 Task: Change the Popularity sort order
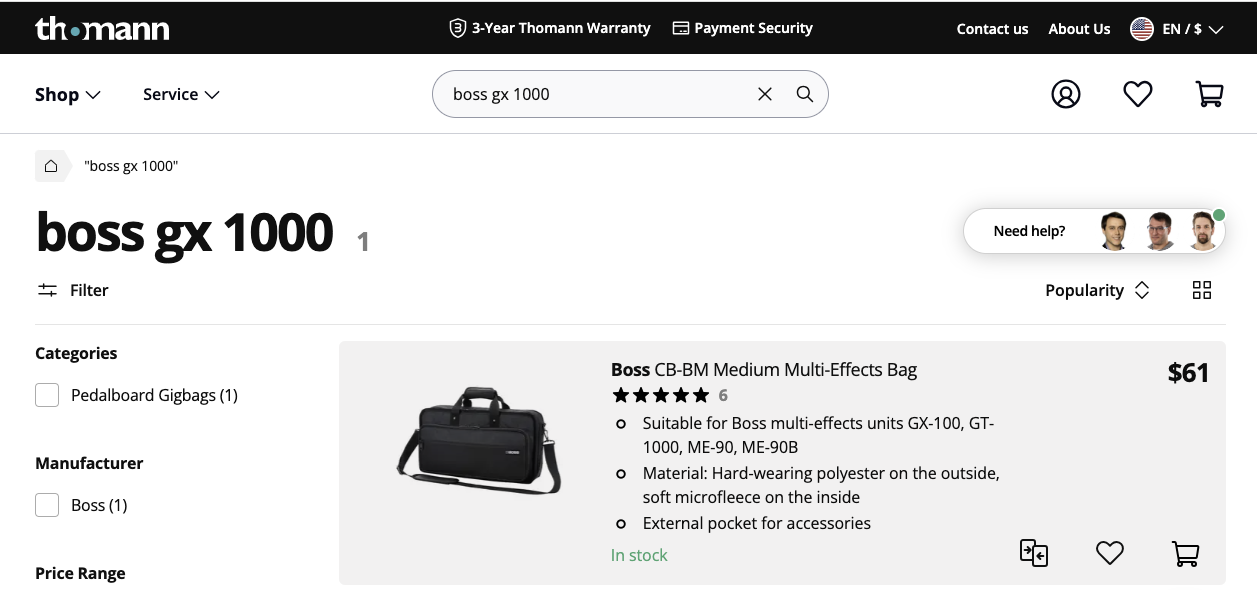coord(1097,290)
